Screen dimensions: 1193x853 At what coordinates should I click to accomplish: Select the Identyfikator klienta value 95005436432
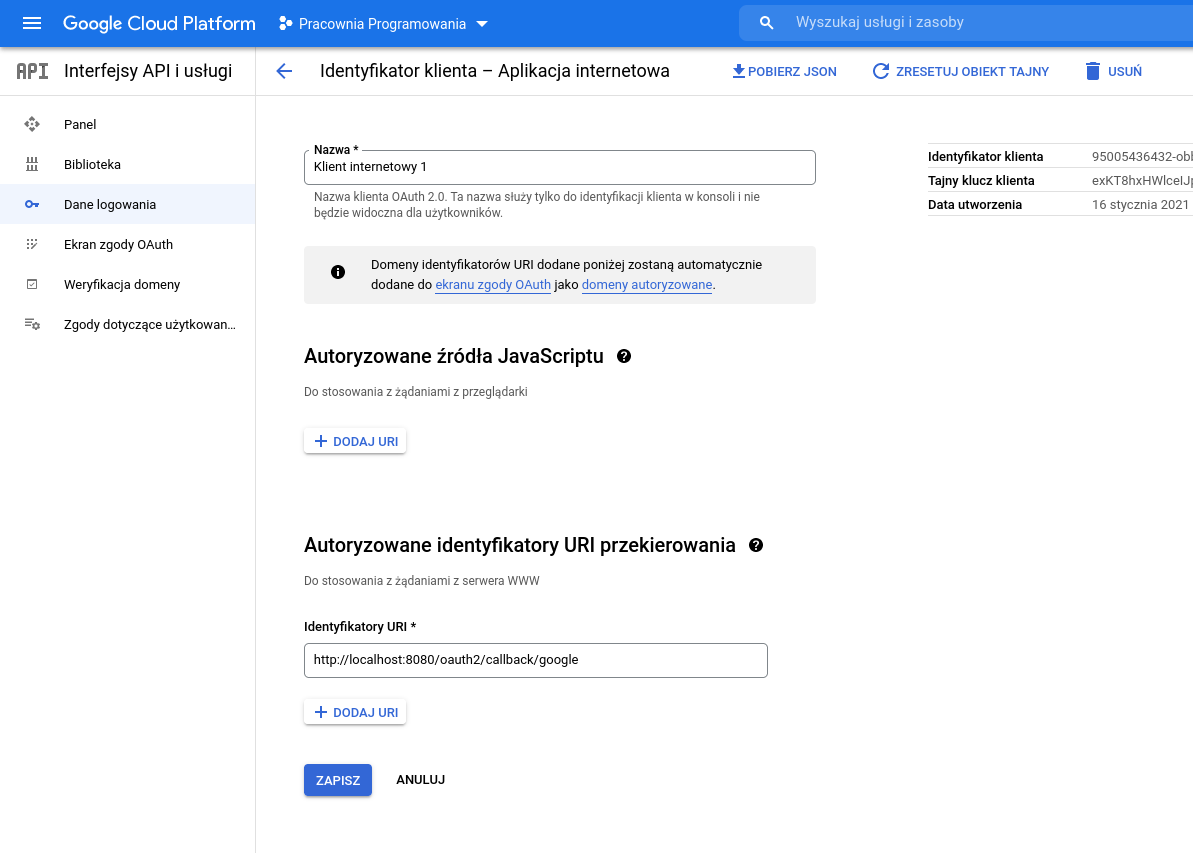[x=1142, y=157]
